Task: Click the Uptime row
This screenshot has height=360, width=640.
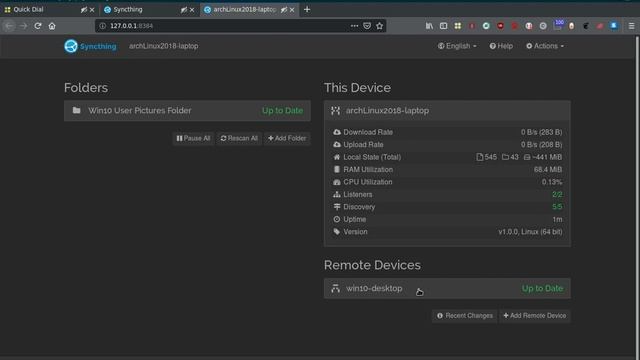Action: pos(447,219)
